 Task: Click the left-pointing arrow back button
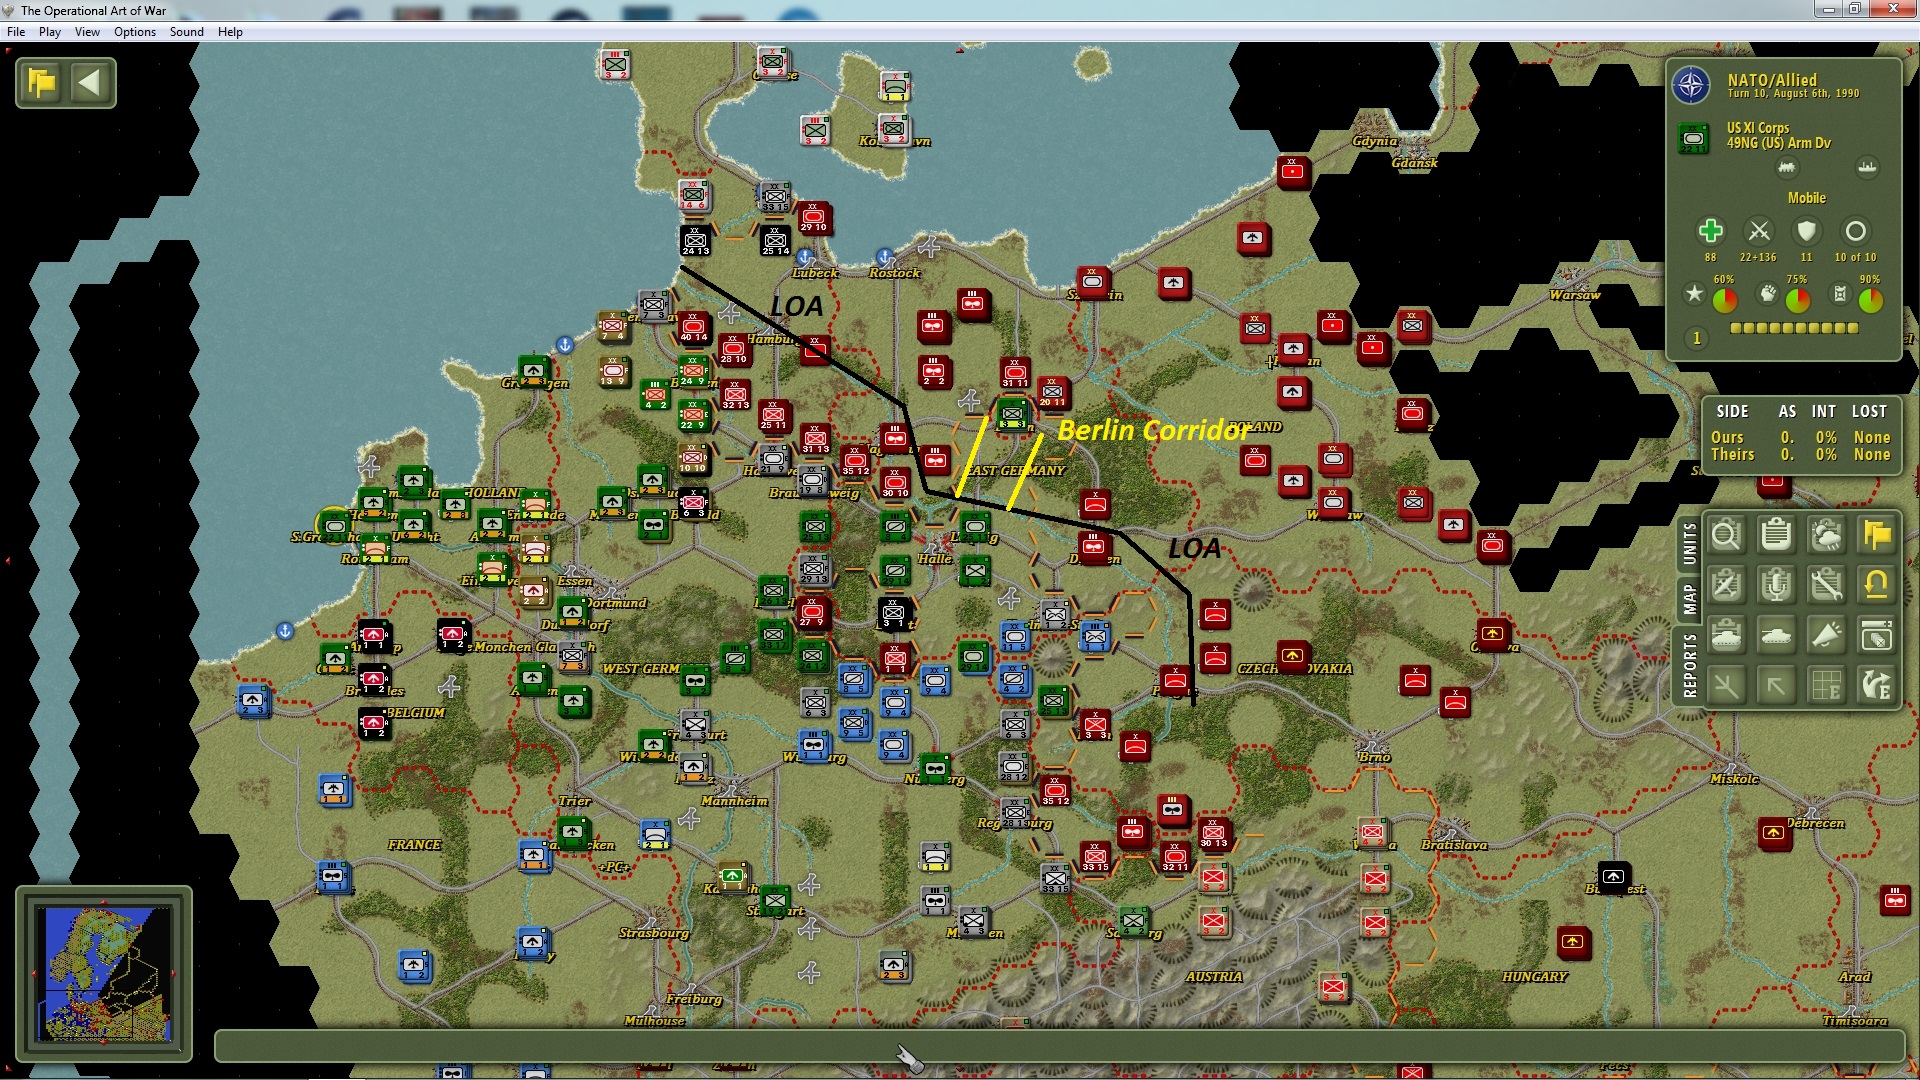coord(90,82)
